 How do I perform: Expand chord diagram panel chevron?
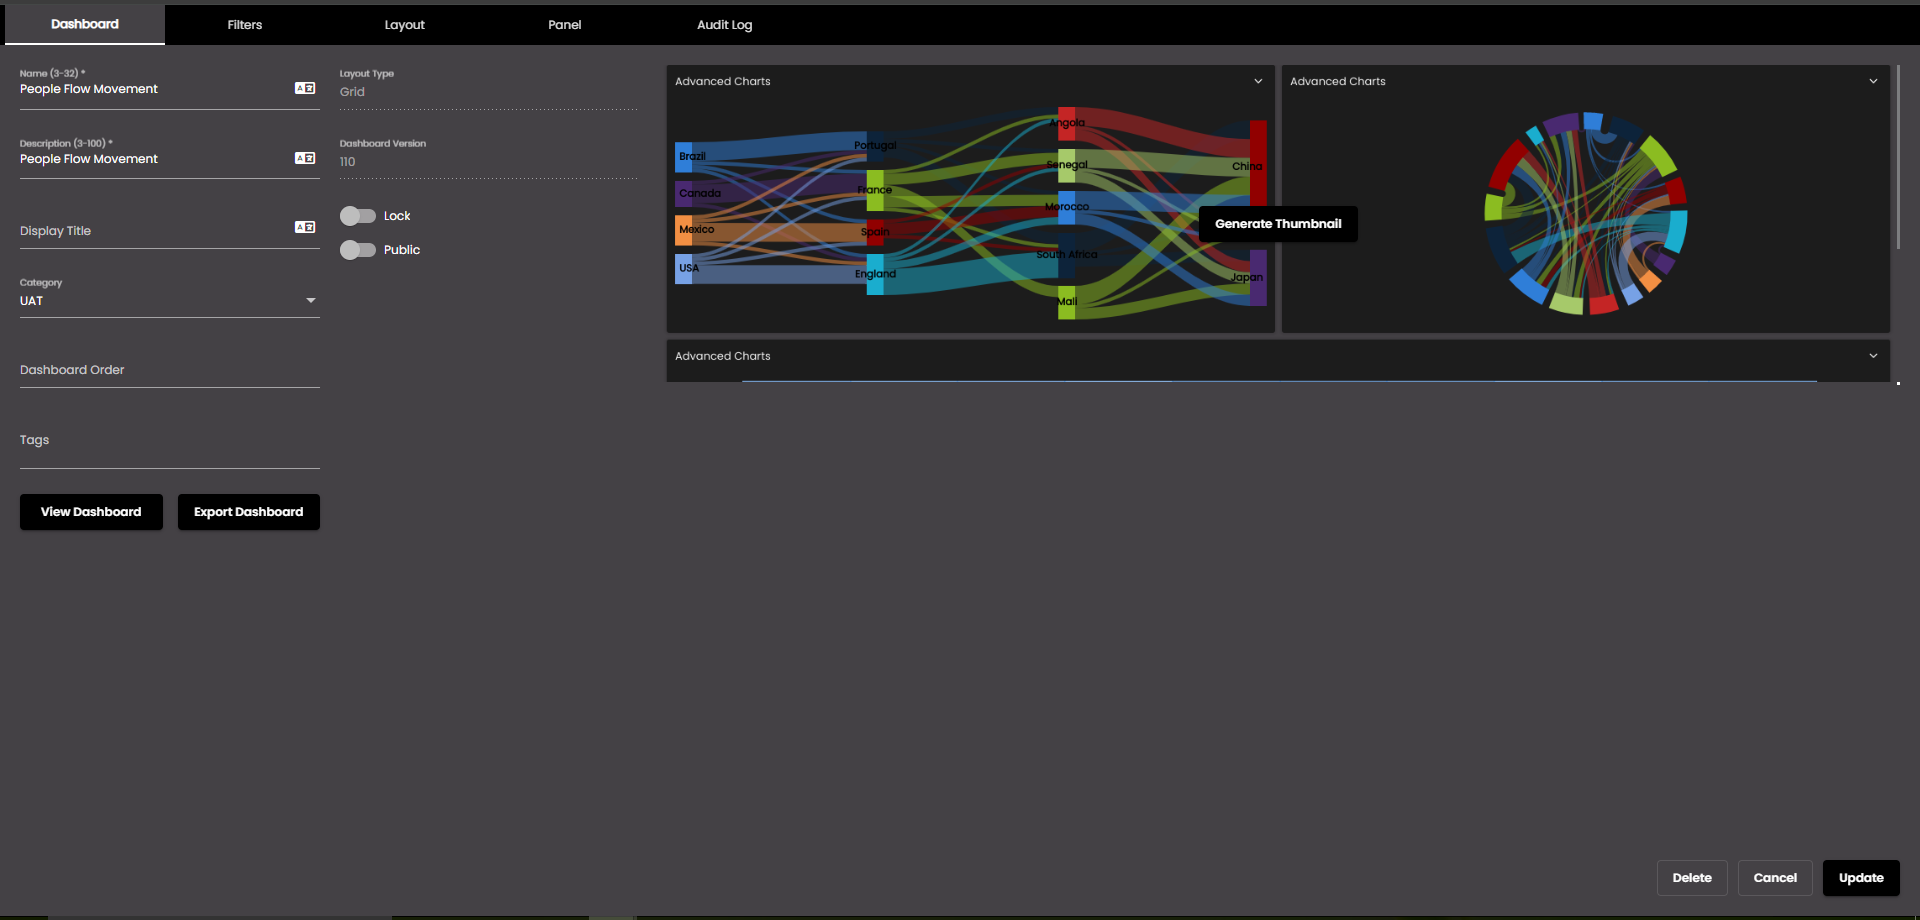click(x=1873, y=81)
